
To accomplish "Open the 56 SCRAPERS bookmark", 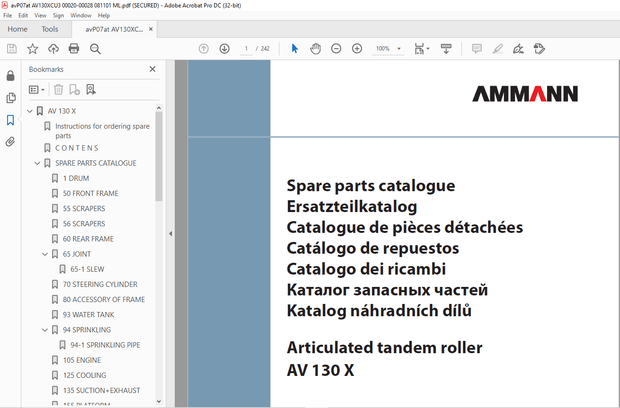I will (x=84, y=224).
